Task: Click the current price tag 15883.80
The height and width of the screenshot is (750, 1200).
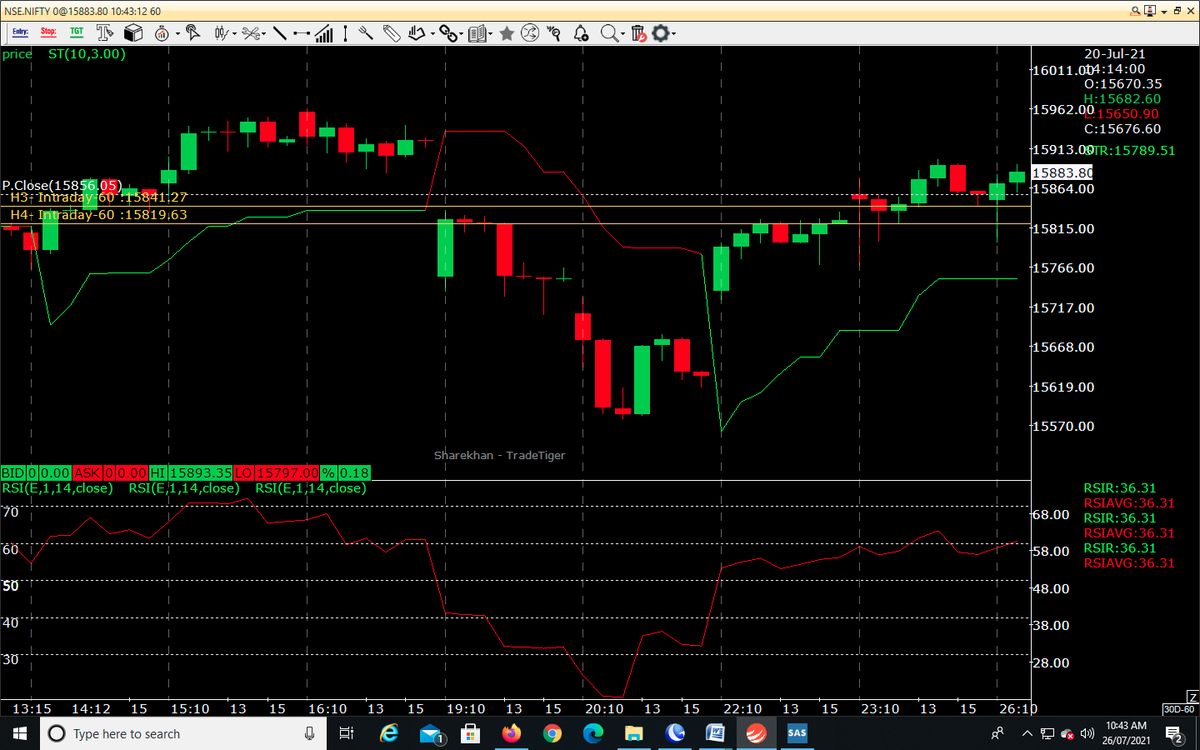Action: point(1062,173)
